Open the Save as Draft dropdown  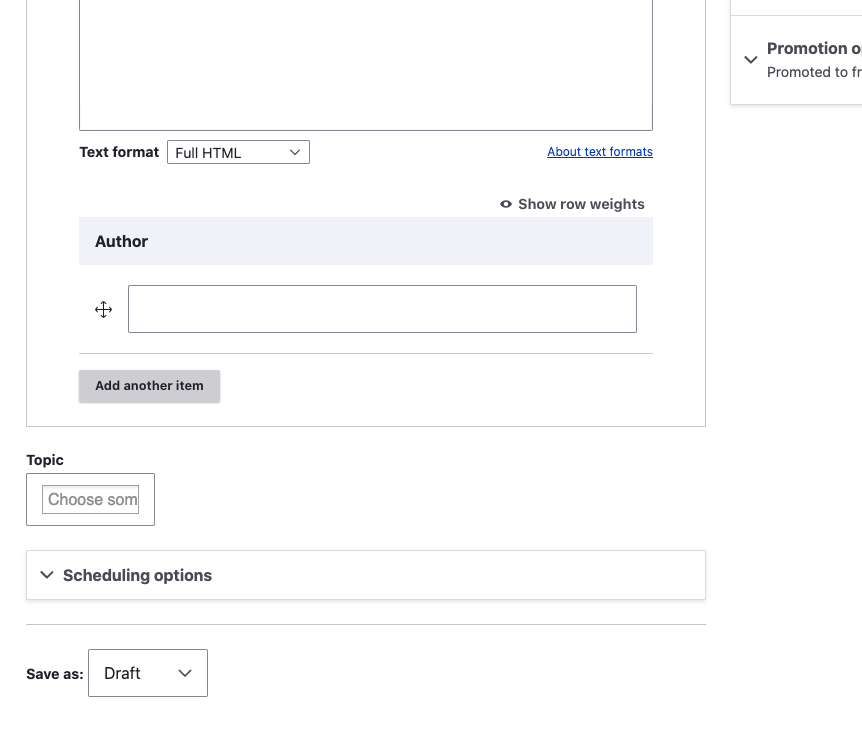[x=147, y=673]
